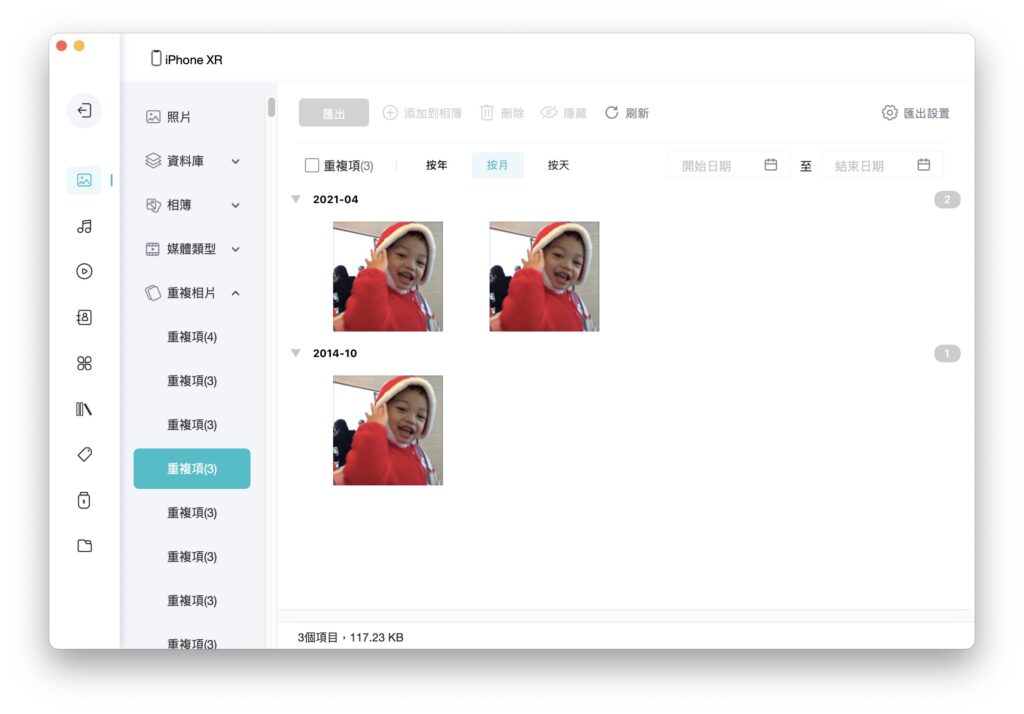Open end date calendar icon
This screenshot has width=1024, height=714.
pos(923,165)
